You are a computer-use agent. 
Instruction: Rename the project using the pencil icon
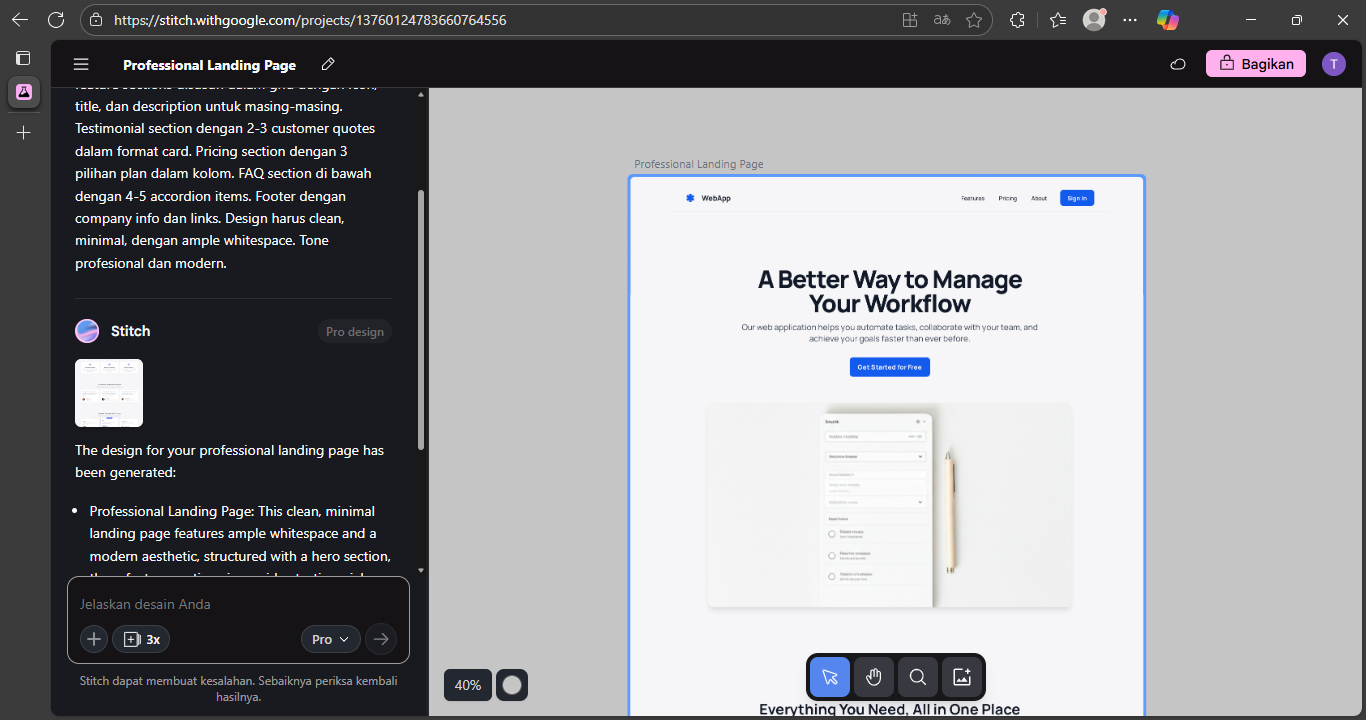click(x=327, y=63)
